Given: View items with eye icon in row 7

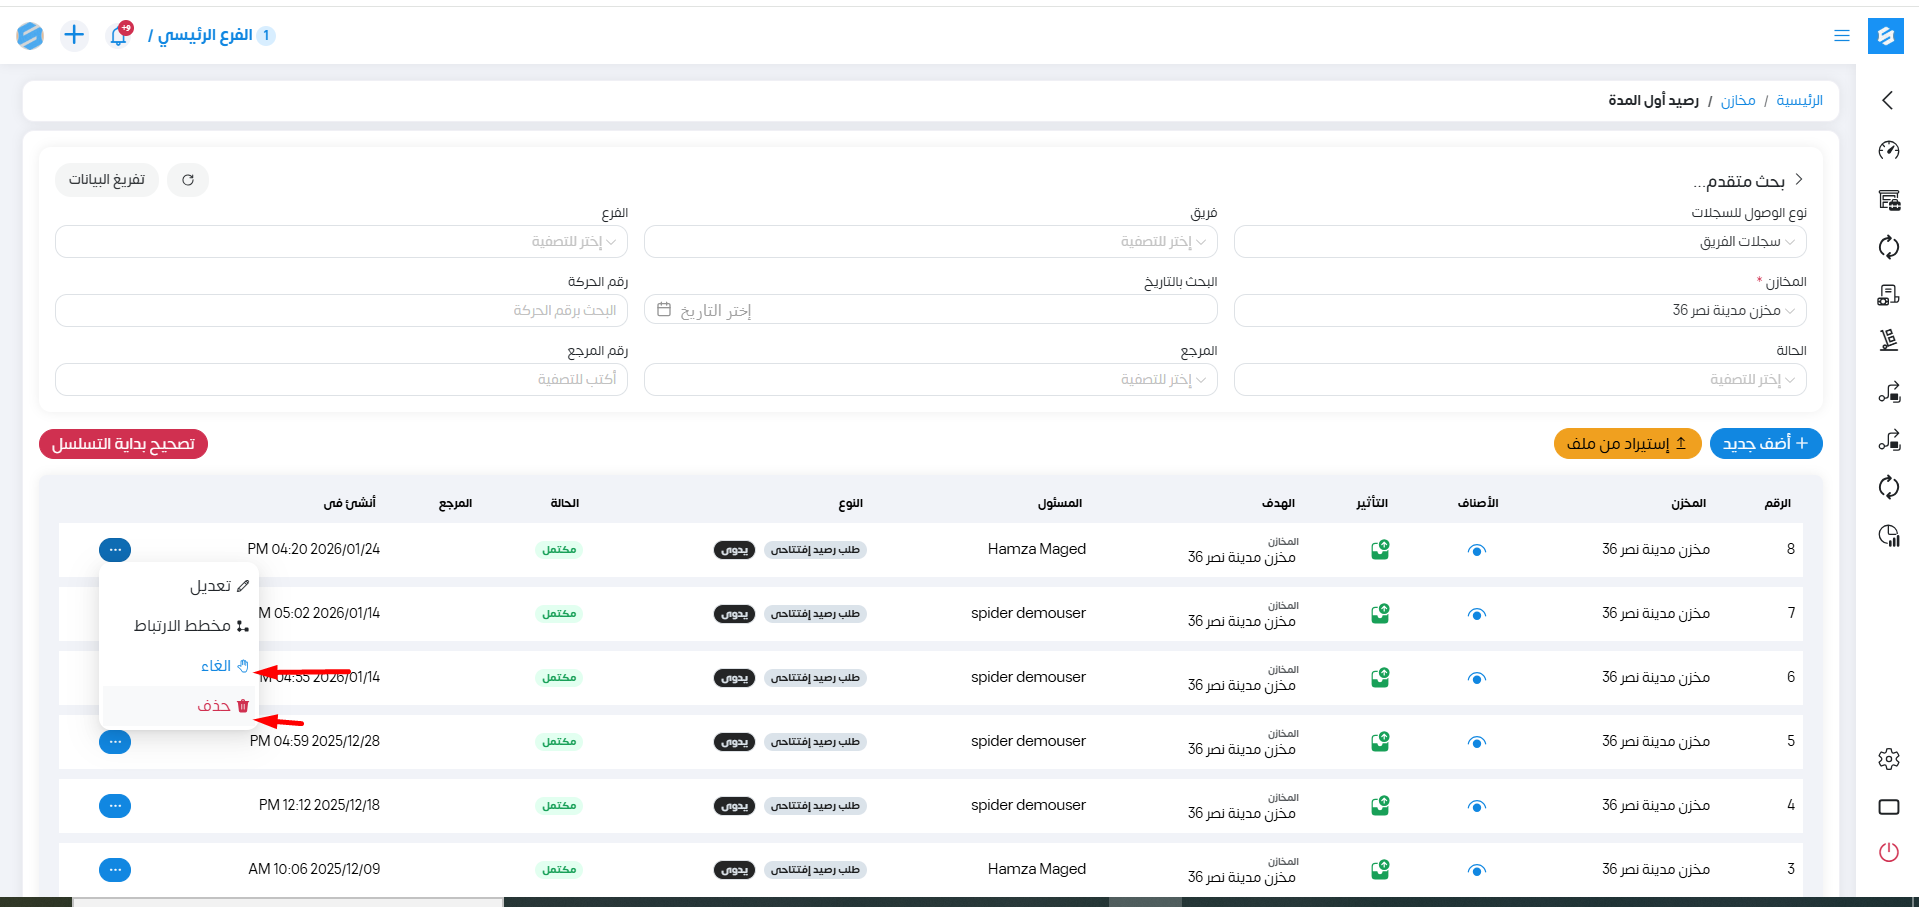Looking at the screenshot, I should click(x=1477, y=614).
